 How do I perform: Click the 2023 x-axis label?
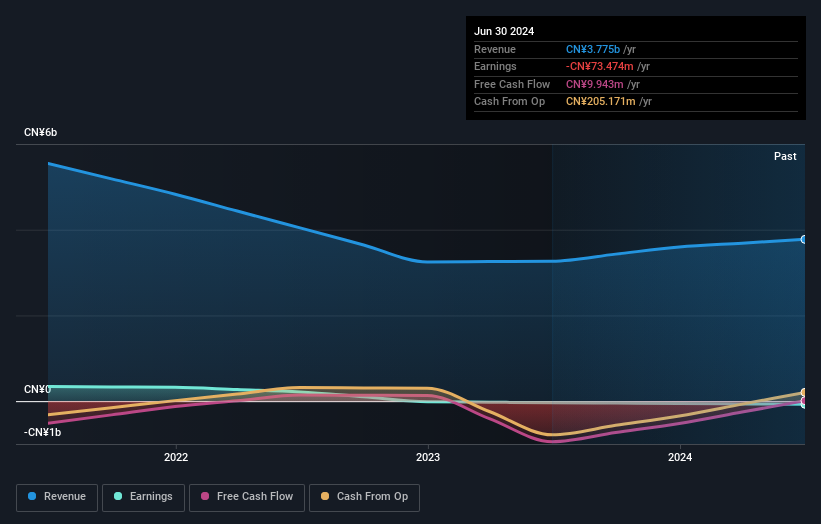coord(428,457)
